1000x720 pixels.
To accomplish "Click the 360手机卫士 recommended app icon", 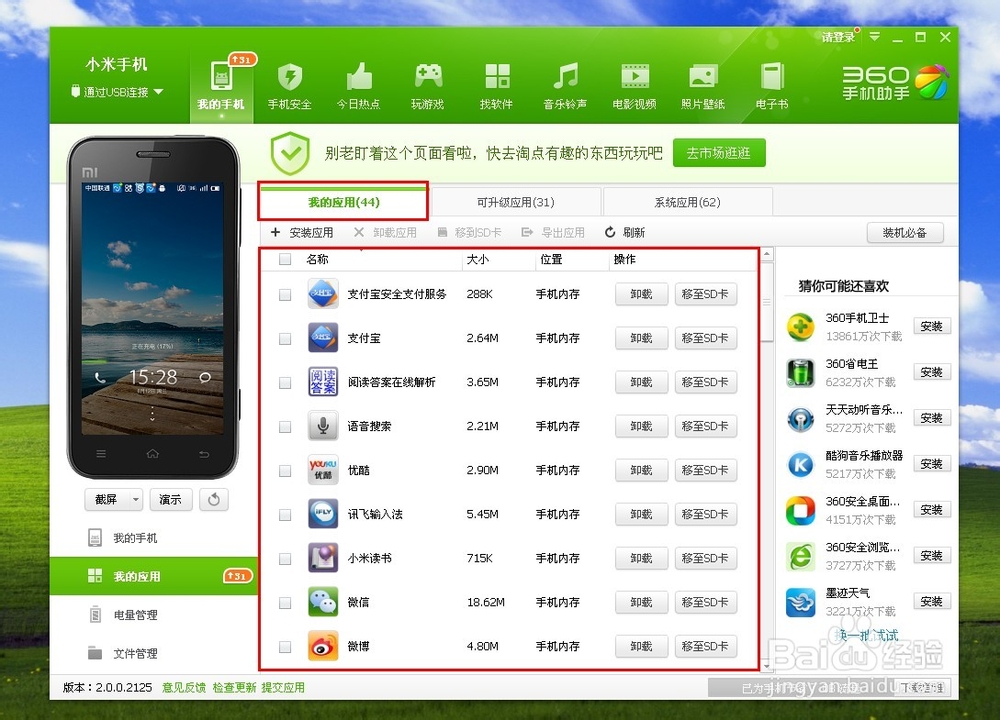I will [800, 327].
